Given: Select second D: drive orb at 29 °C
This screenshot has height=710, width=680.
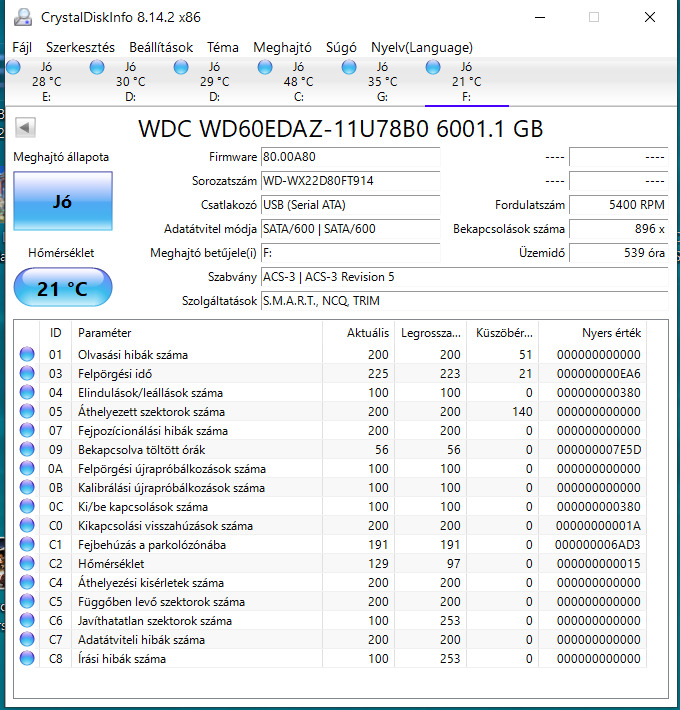Looking at the screenshot, I should (181, 67).
